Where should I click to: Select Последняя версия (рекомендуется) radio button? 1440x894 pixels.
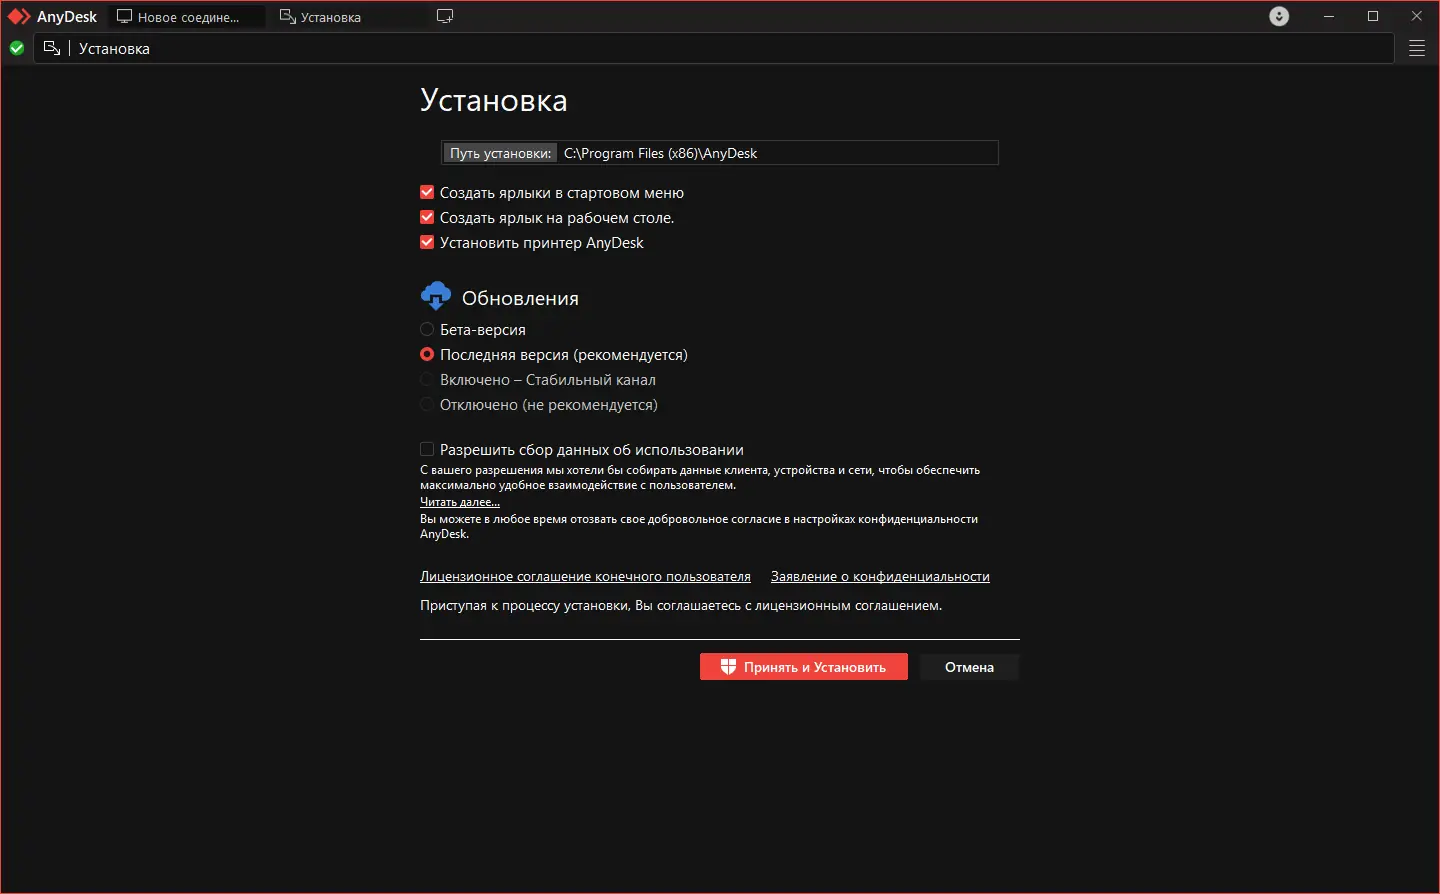[427, 354]
